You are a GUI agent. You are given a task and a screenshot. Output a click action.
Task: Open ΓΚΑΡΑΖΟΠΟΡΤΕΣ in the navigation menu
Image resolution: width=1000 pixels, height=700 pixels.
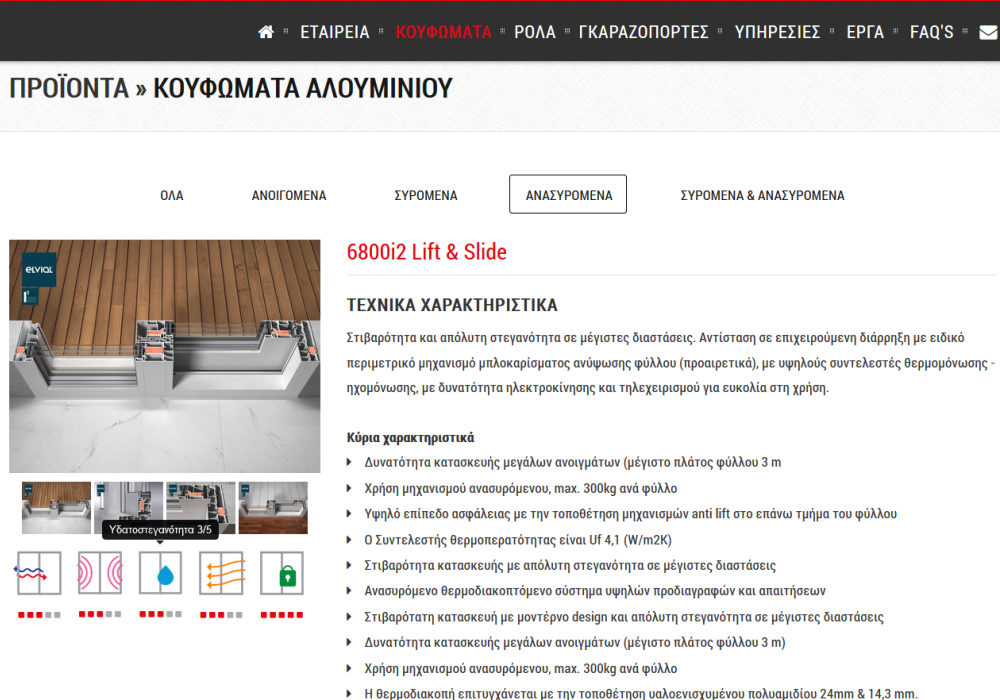pyautogui.click(x=643, y=32)
